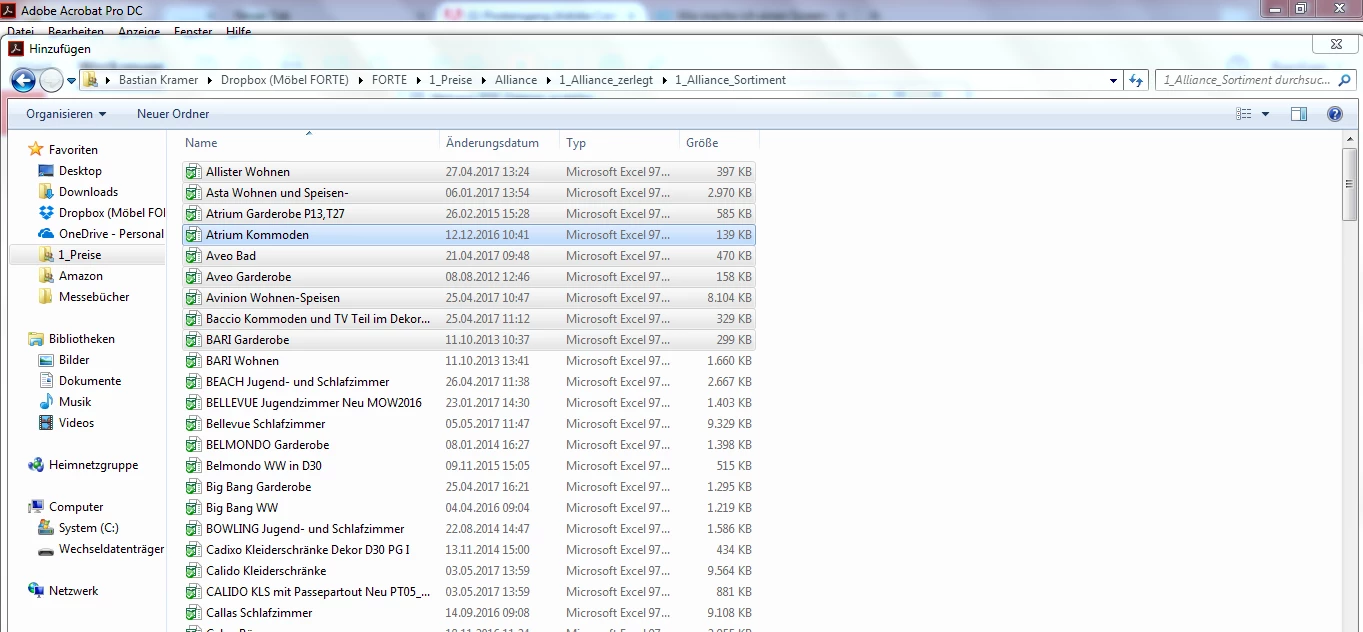Click the Neuer Ordner button
The image size is (1363, 632).
[x=173, y=114]
